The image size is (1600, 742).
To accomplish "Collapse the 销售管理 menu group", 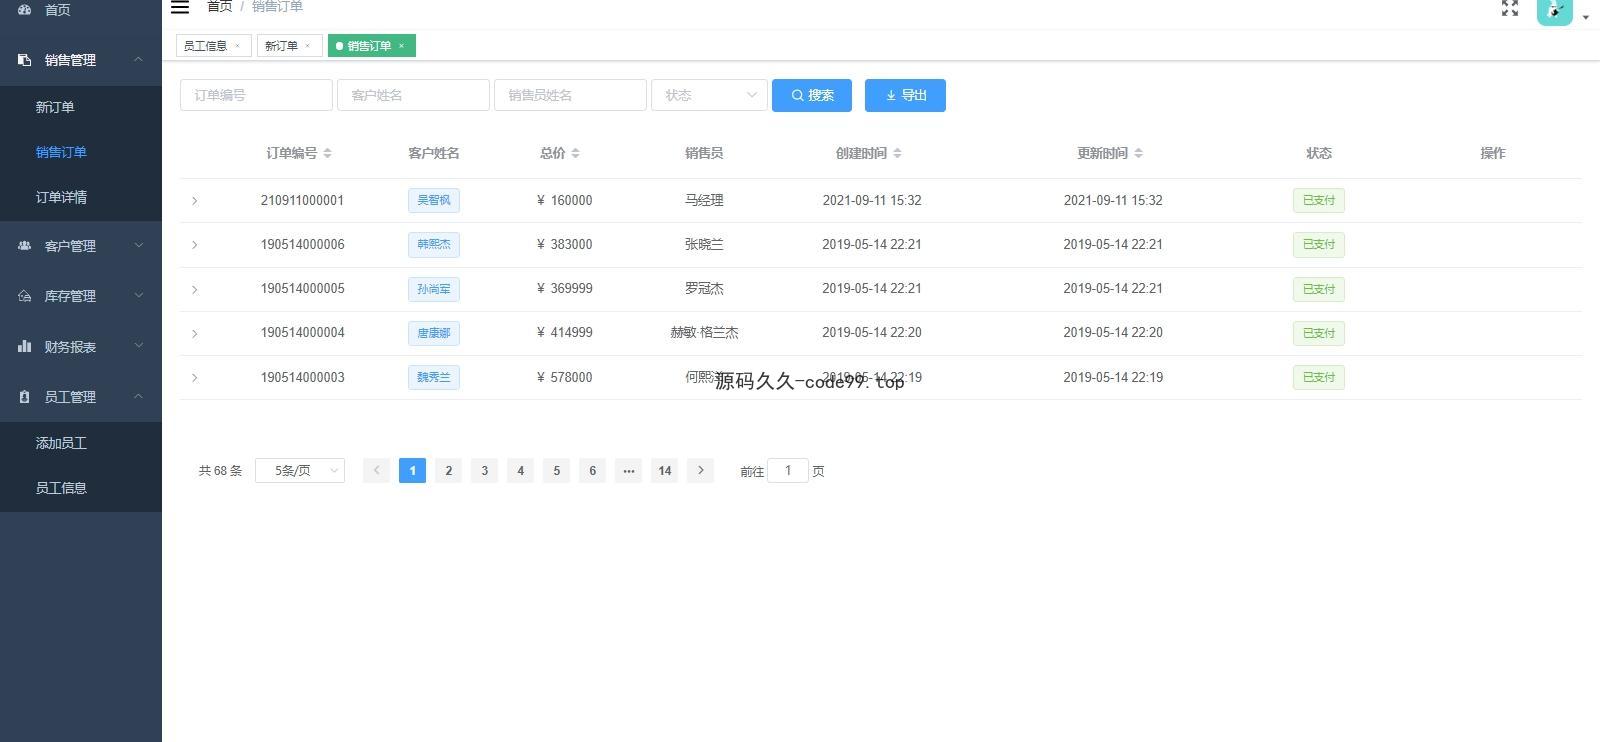I will (x=139, y=60).
